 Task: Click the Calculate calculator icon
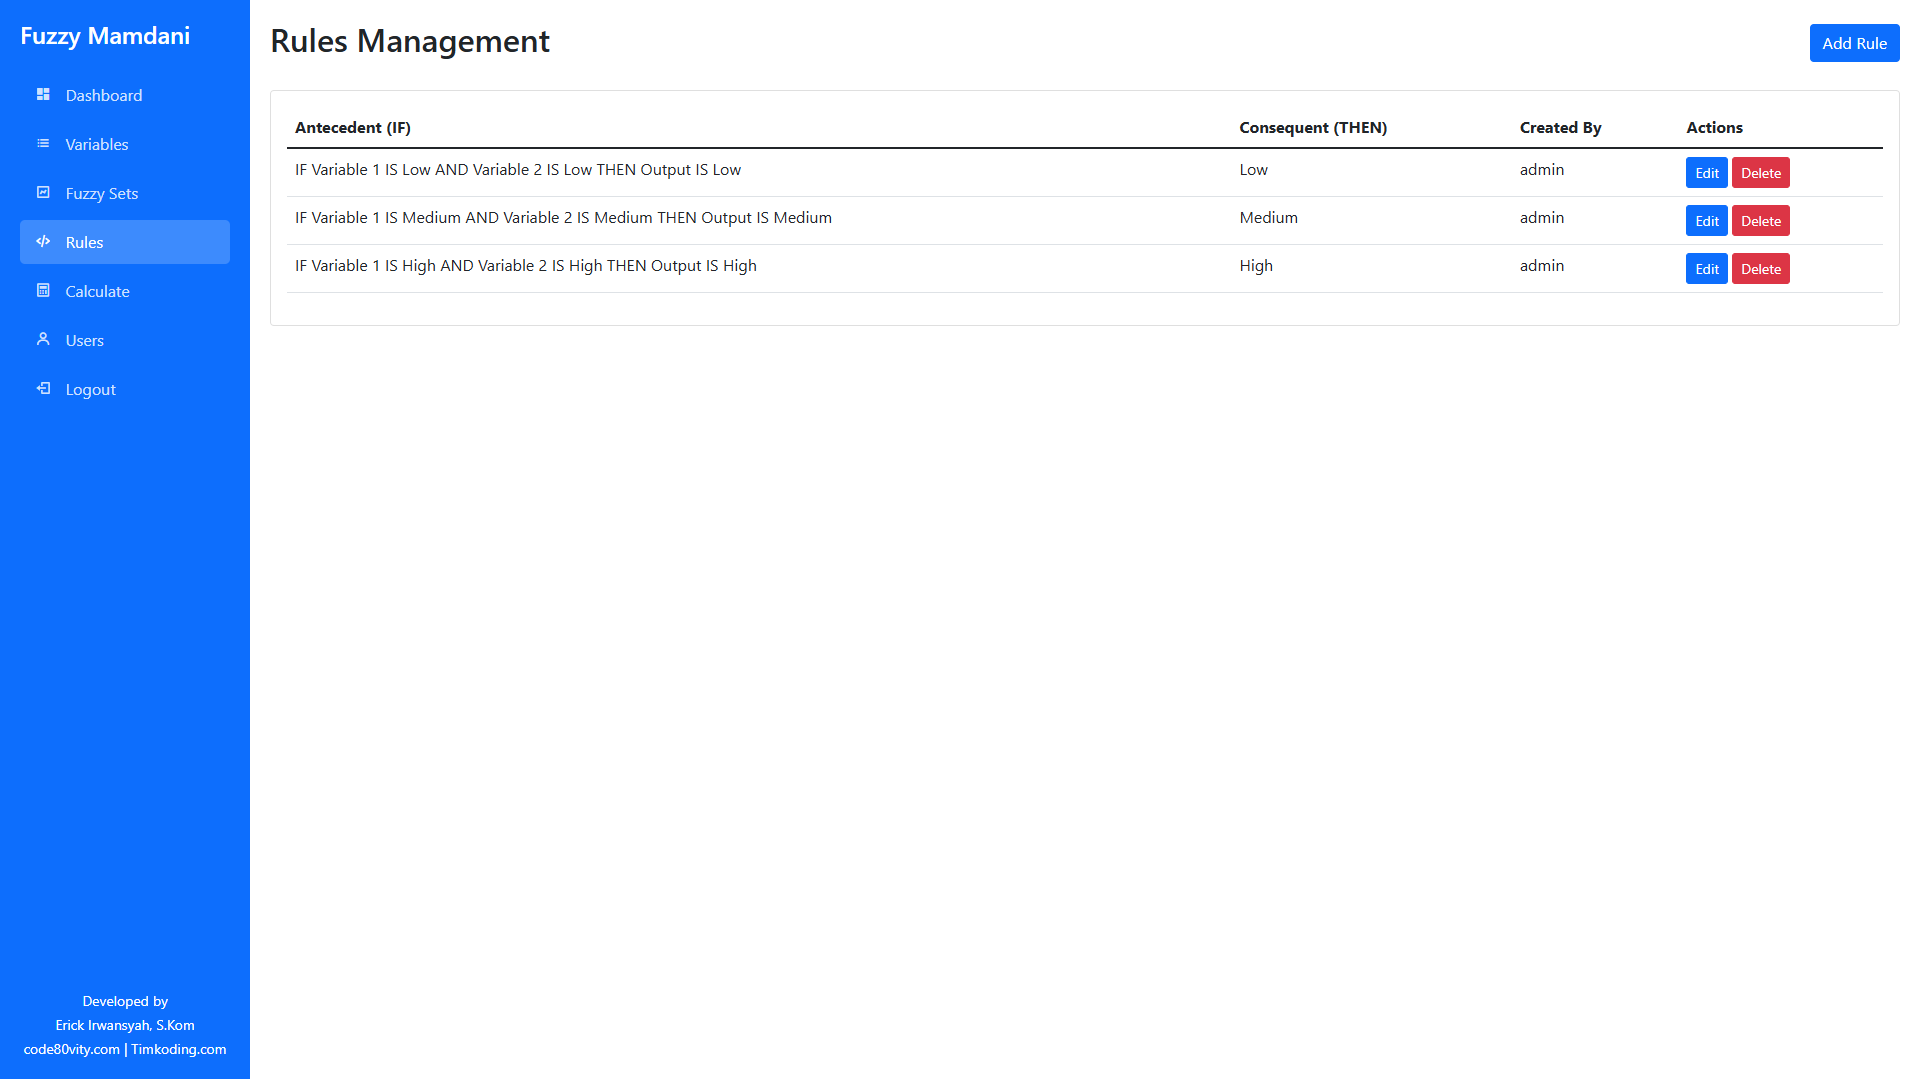coord(43,290)
